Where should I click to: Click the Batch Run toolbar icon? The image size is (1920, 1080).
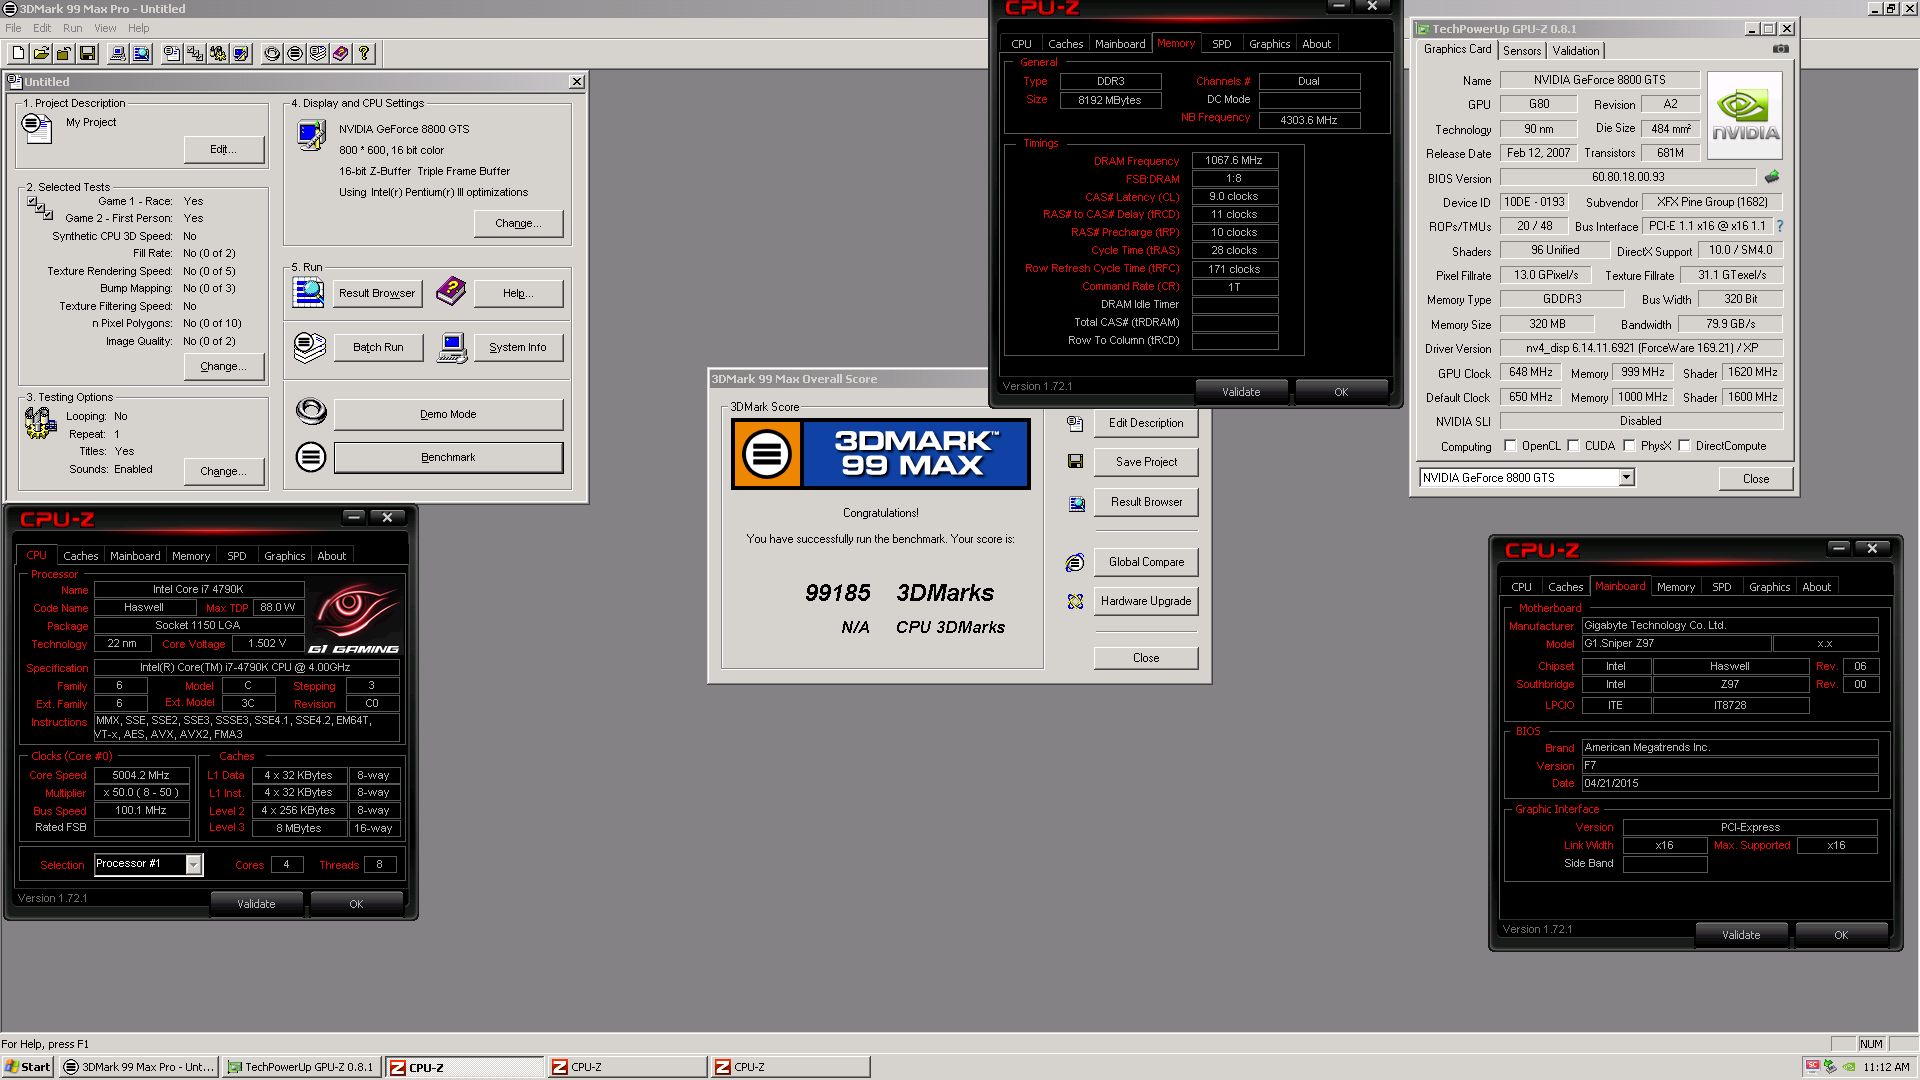[318, 54]
